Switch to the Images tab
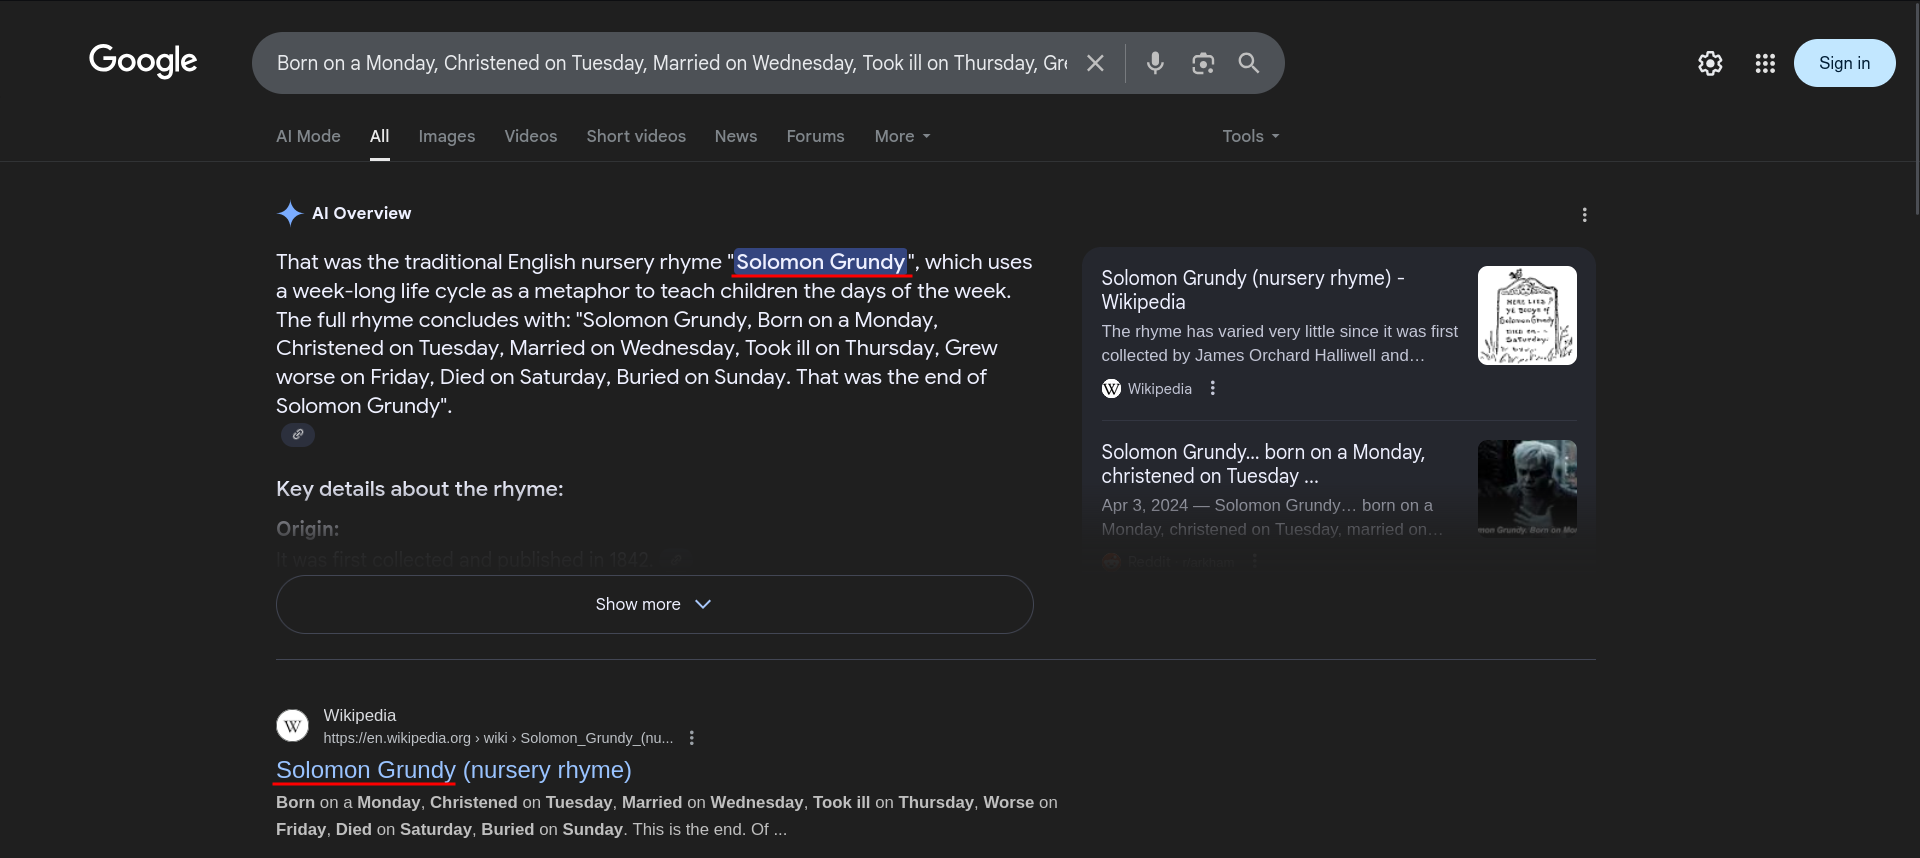The width and height of the screenshot is (1920, 858). click(x=446, y=136)
